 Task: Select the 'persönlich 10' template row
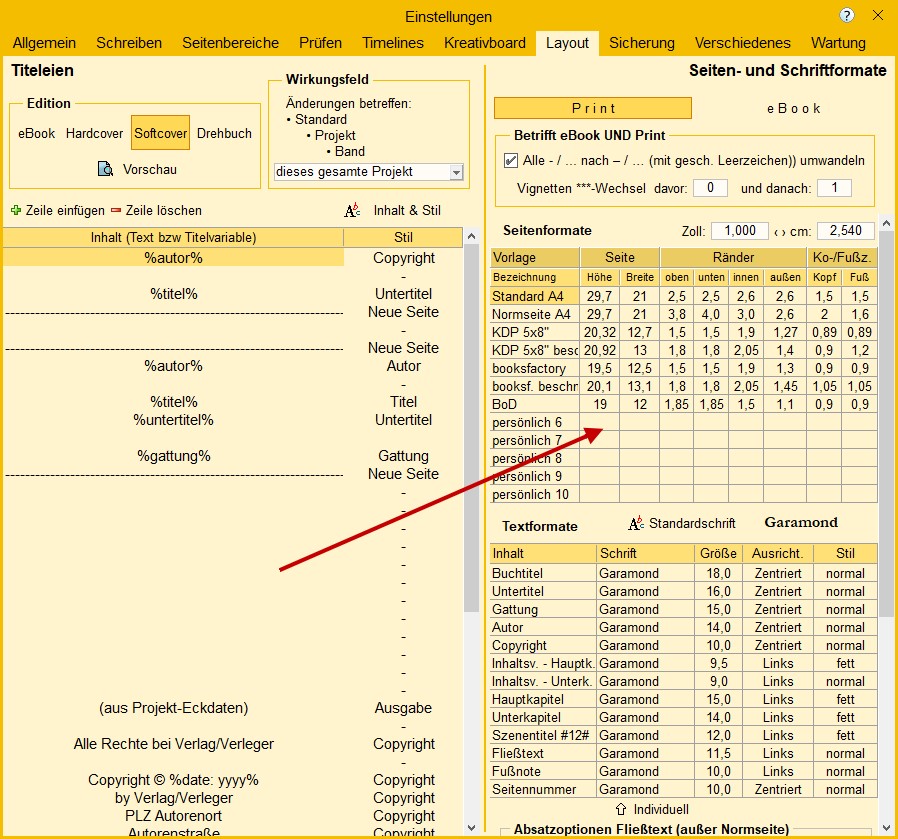tap(684, 494)
